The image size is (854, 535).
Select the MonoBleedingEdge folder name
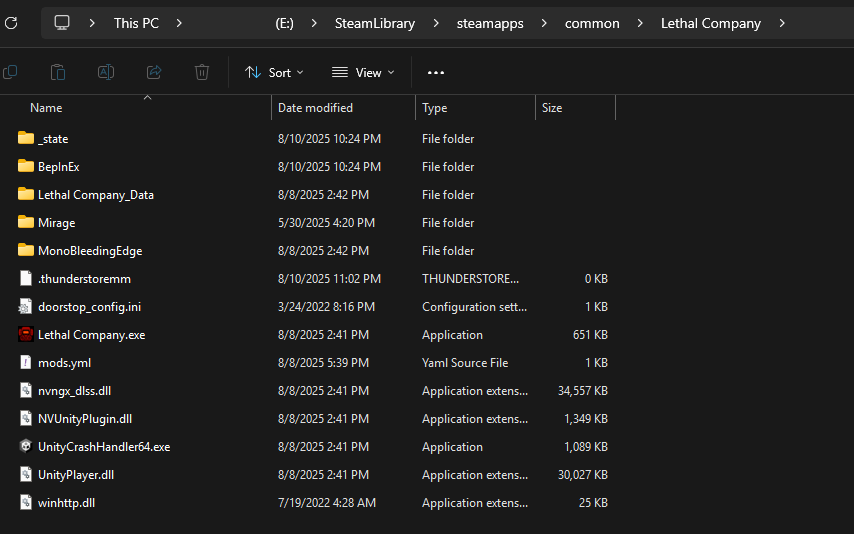point(90,251)
